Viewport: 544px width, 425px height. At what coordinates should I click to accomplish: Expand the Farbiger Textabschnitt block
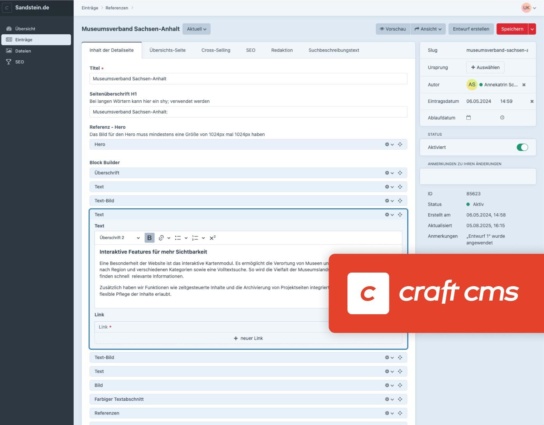click(x=248, y=399)
